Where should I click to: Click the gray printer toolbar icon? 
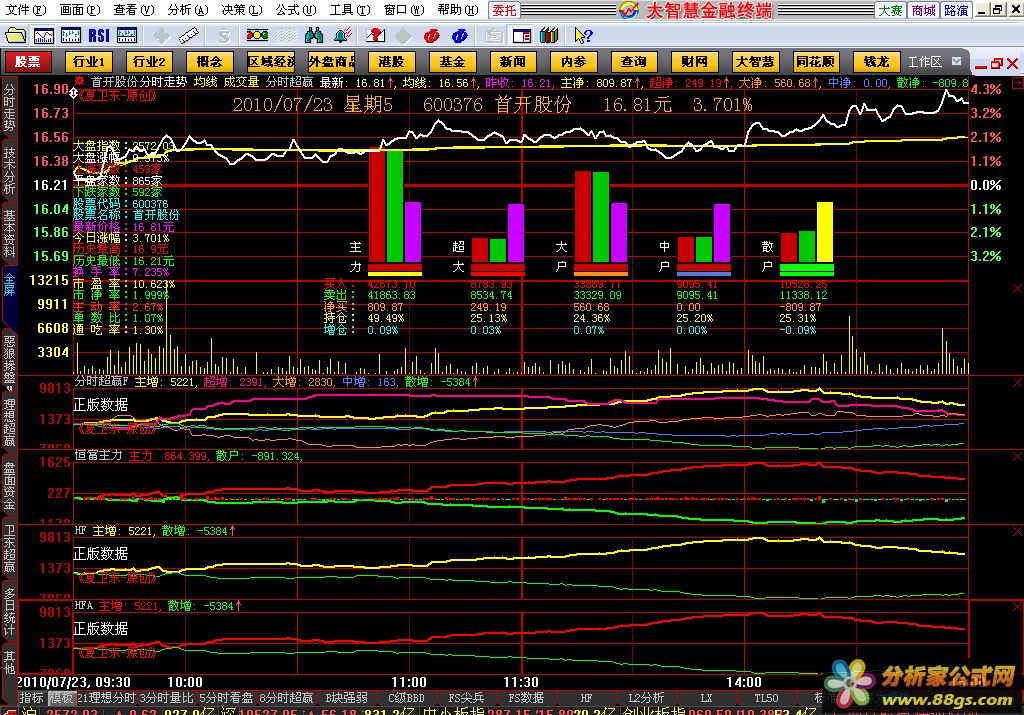pyautogui.click(x=494, y=35)
